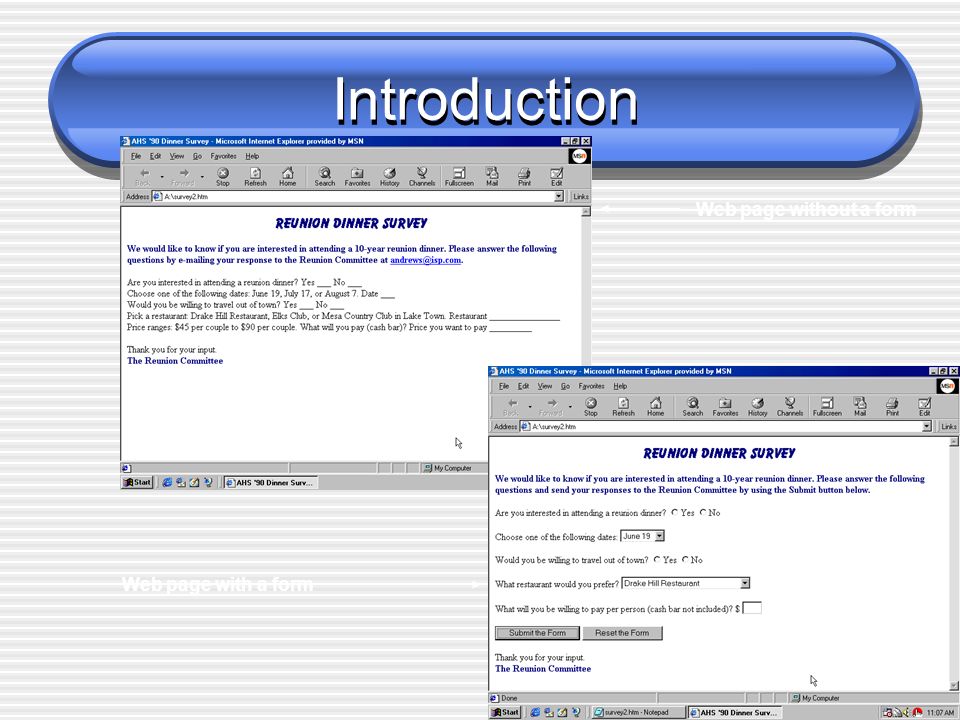
Task: Click Edit toolbar icon in the front window
Action: tap(924, 407)
